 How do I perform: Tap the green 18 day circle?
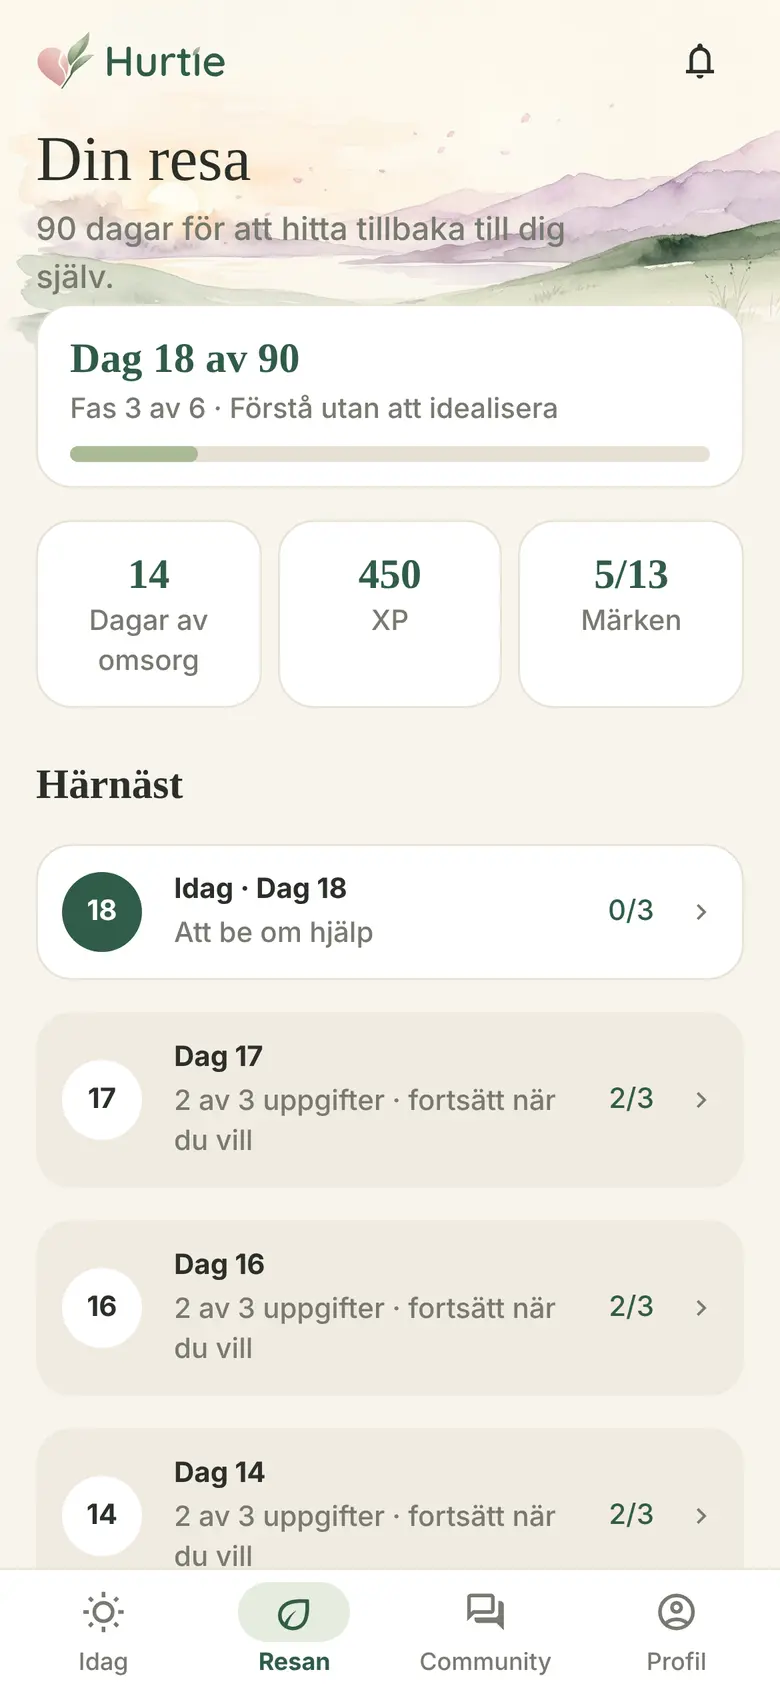click(102, 911)
